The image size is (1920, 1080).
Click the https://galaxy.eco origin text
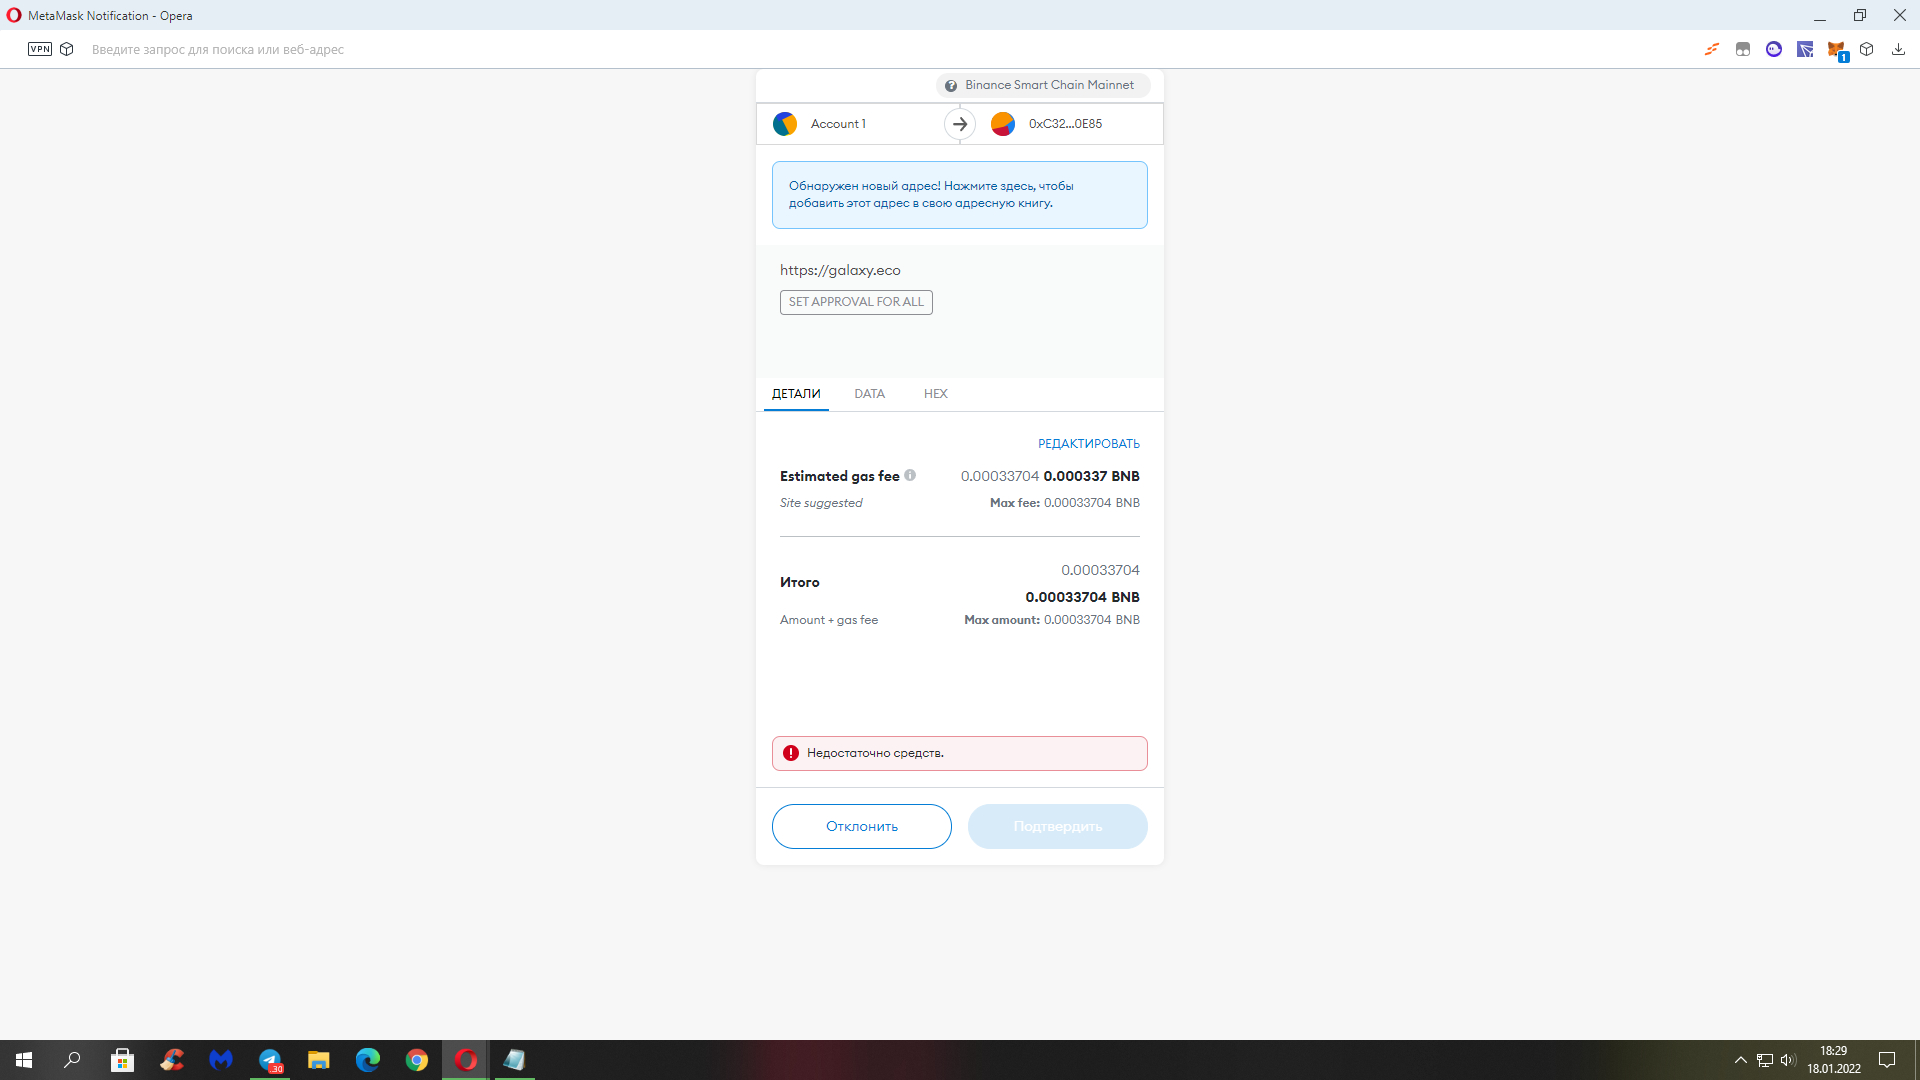click(840, 270)
